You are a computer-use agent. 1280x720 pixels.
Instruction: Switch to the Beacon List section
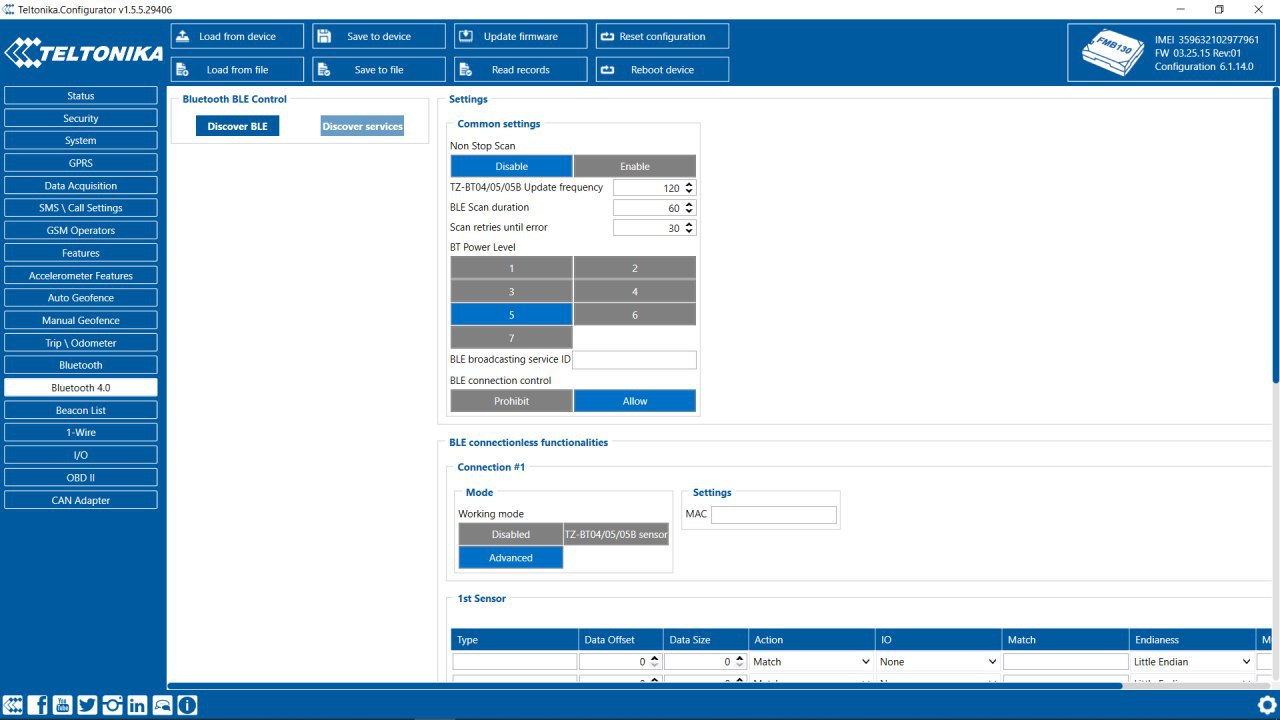[x=81, y=410]
